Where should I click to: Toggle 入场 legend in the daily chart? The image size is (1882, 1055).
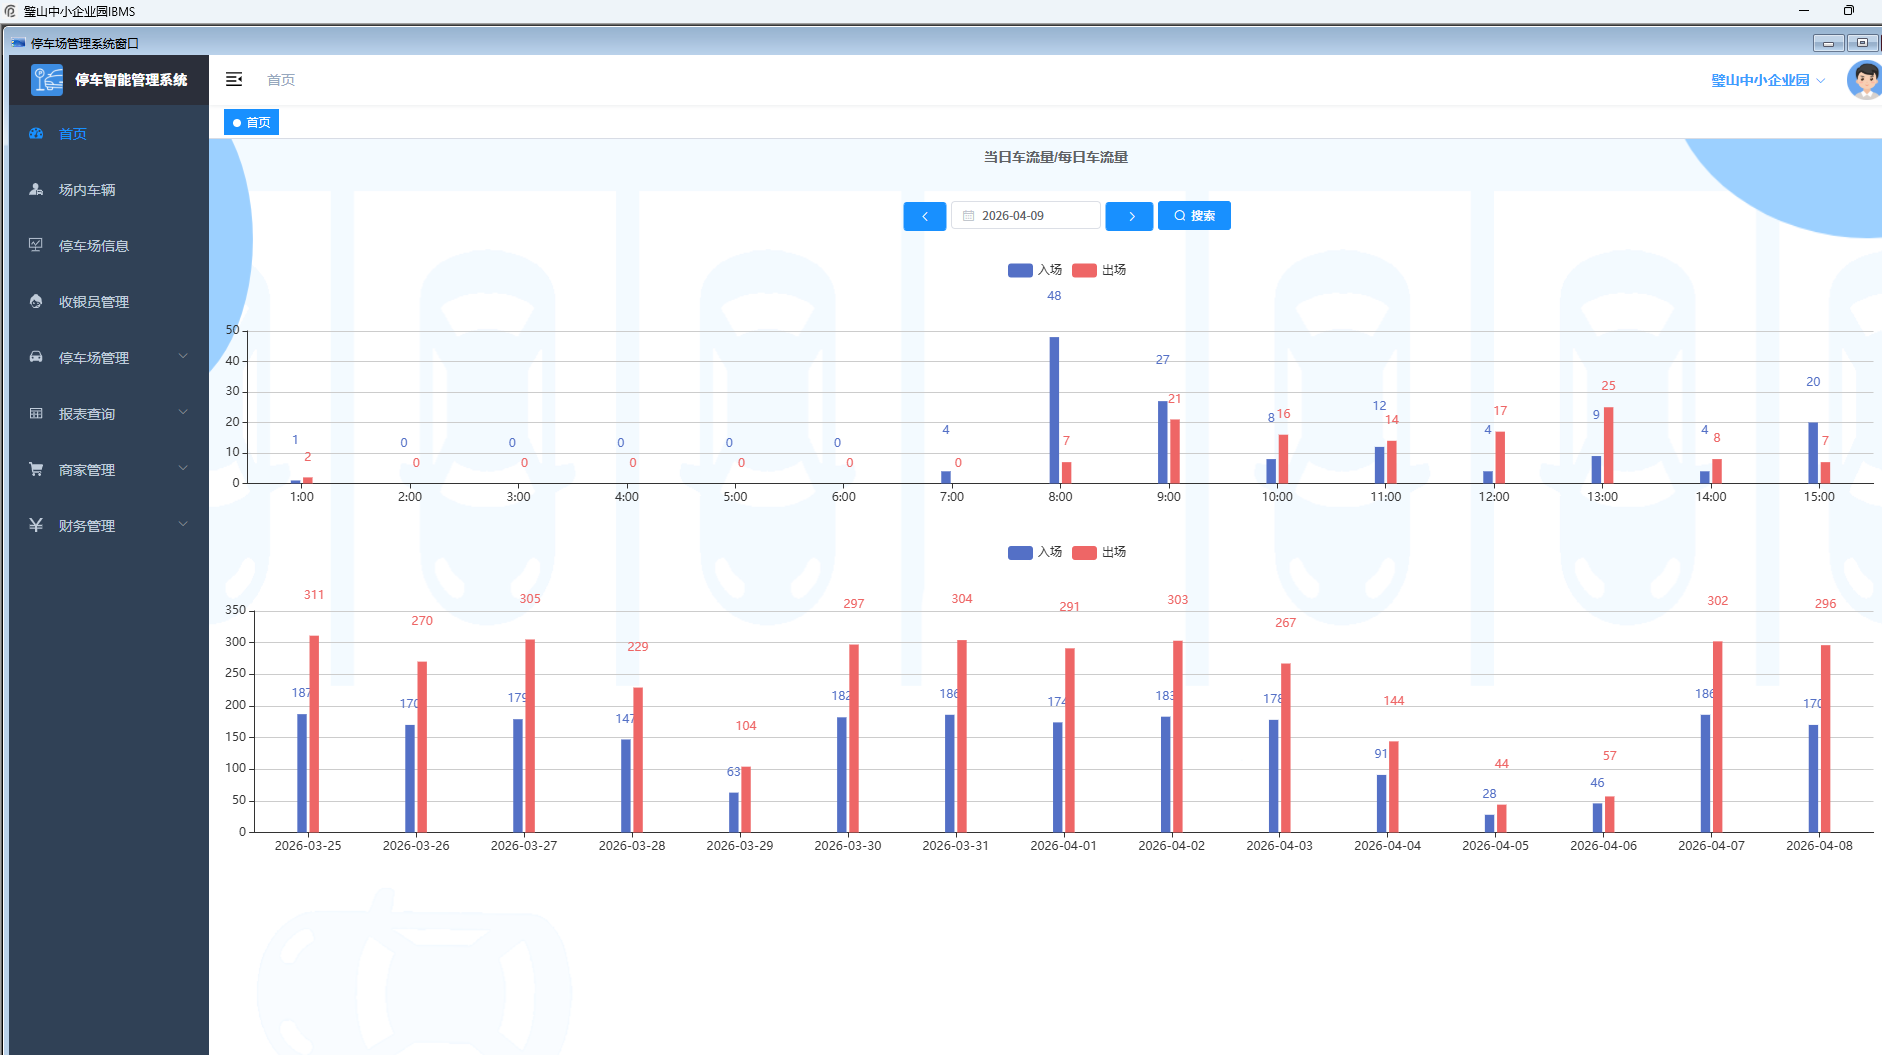click(x=1035, y=552)
